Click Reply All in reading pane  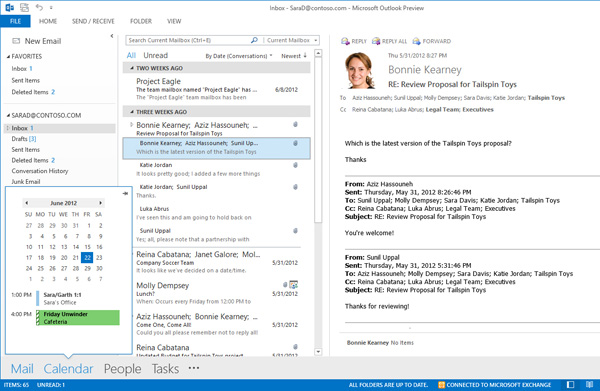[390, 41]
